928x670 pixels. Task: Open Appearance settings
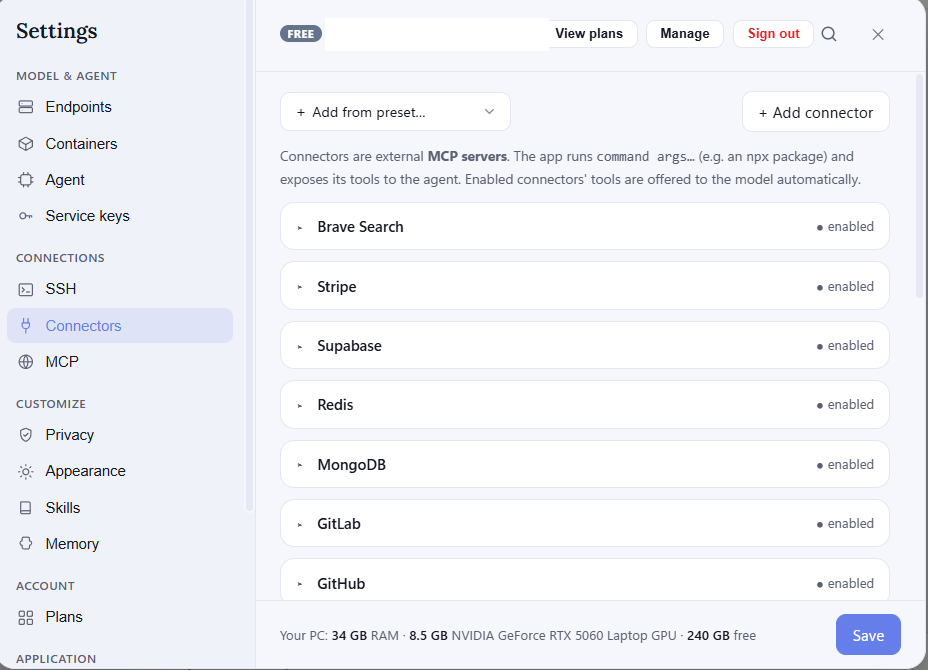(120, 471)
